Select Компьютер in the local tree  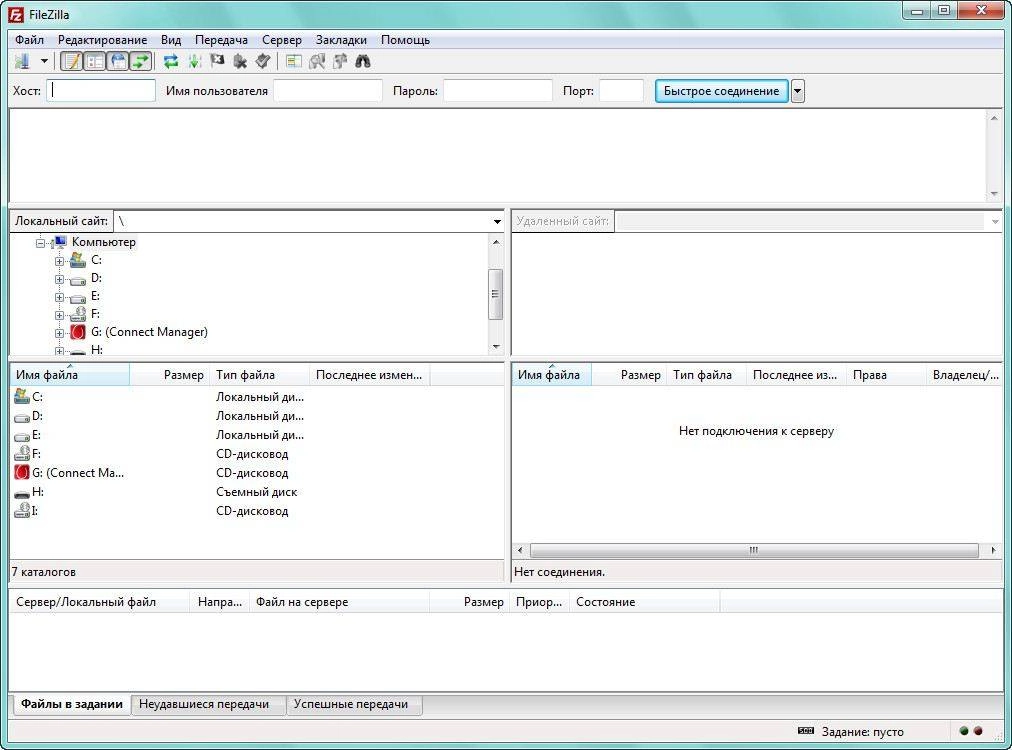(103, 242)
